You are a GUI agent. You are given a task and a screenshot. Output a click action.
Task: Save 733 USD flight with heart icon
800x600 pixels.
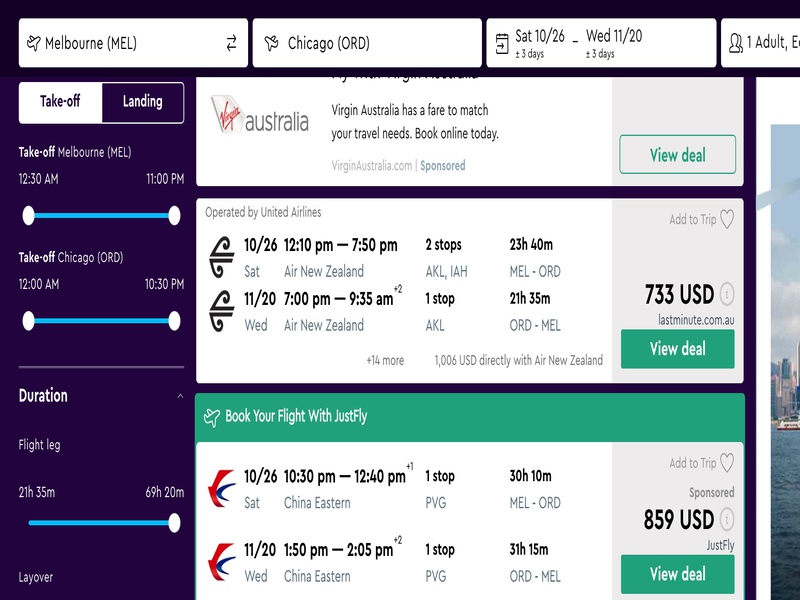point(727,219)
